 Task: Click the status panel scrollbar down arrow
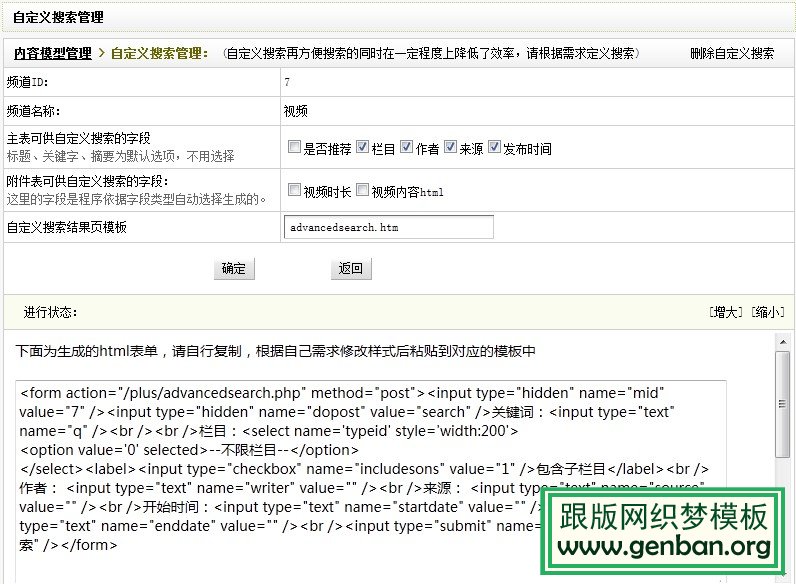coord(784,575)
